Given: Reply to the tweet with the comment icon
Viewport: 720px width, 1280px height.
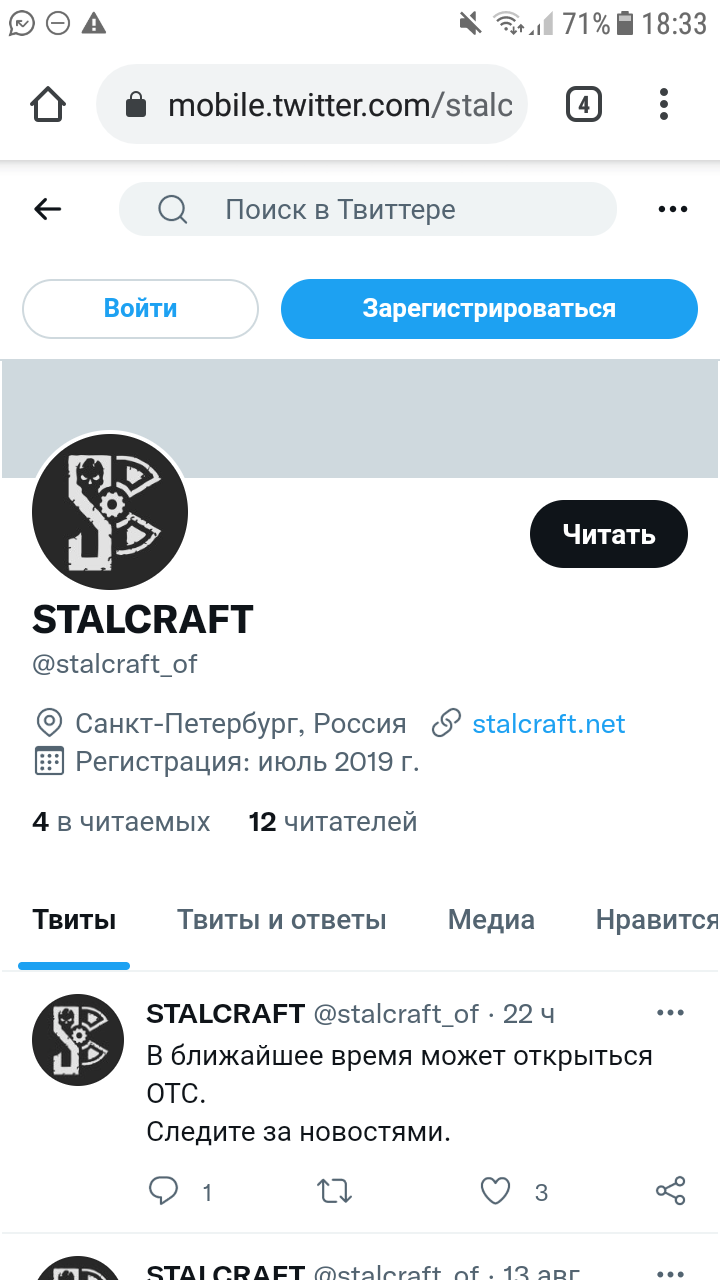Looking at the screenshot, I should [163, 1190].
